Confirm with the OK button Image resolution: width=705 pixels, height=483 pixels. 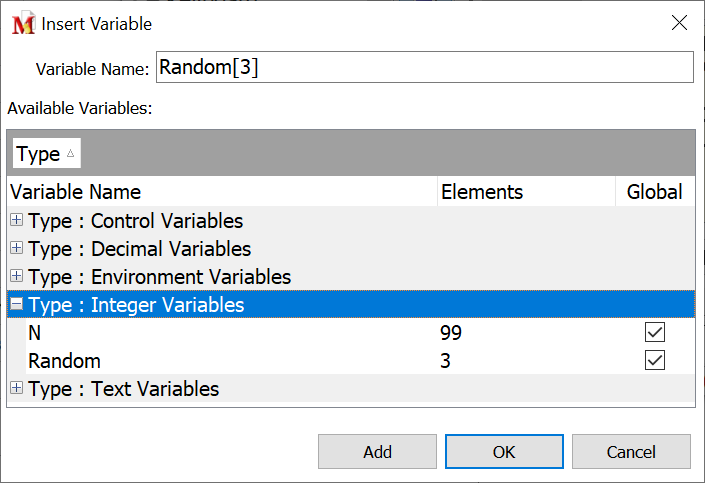point(504,452)
